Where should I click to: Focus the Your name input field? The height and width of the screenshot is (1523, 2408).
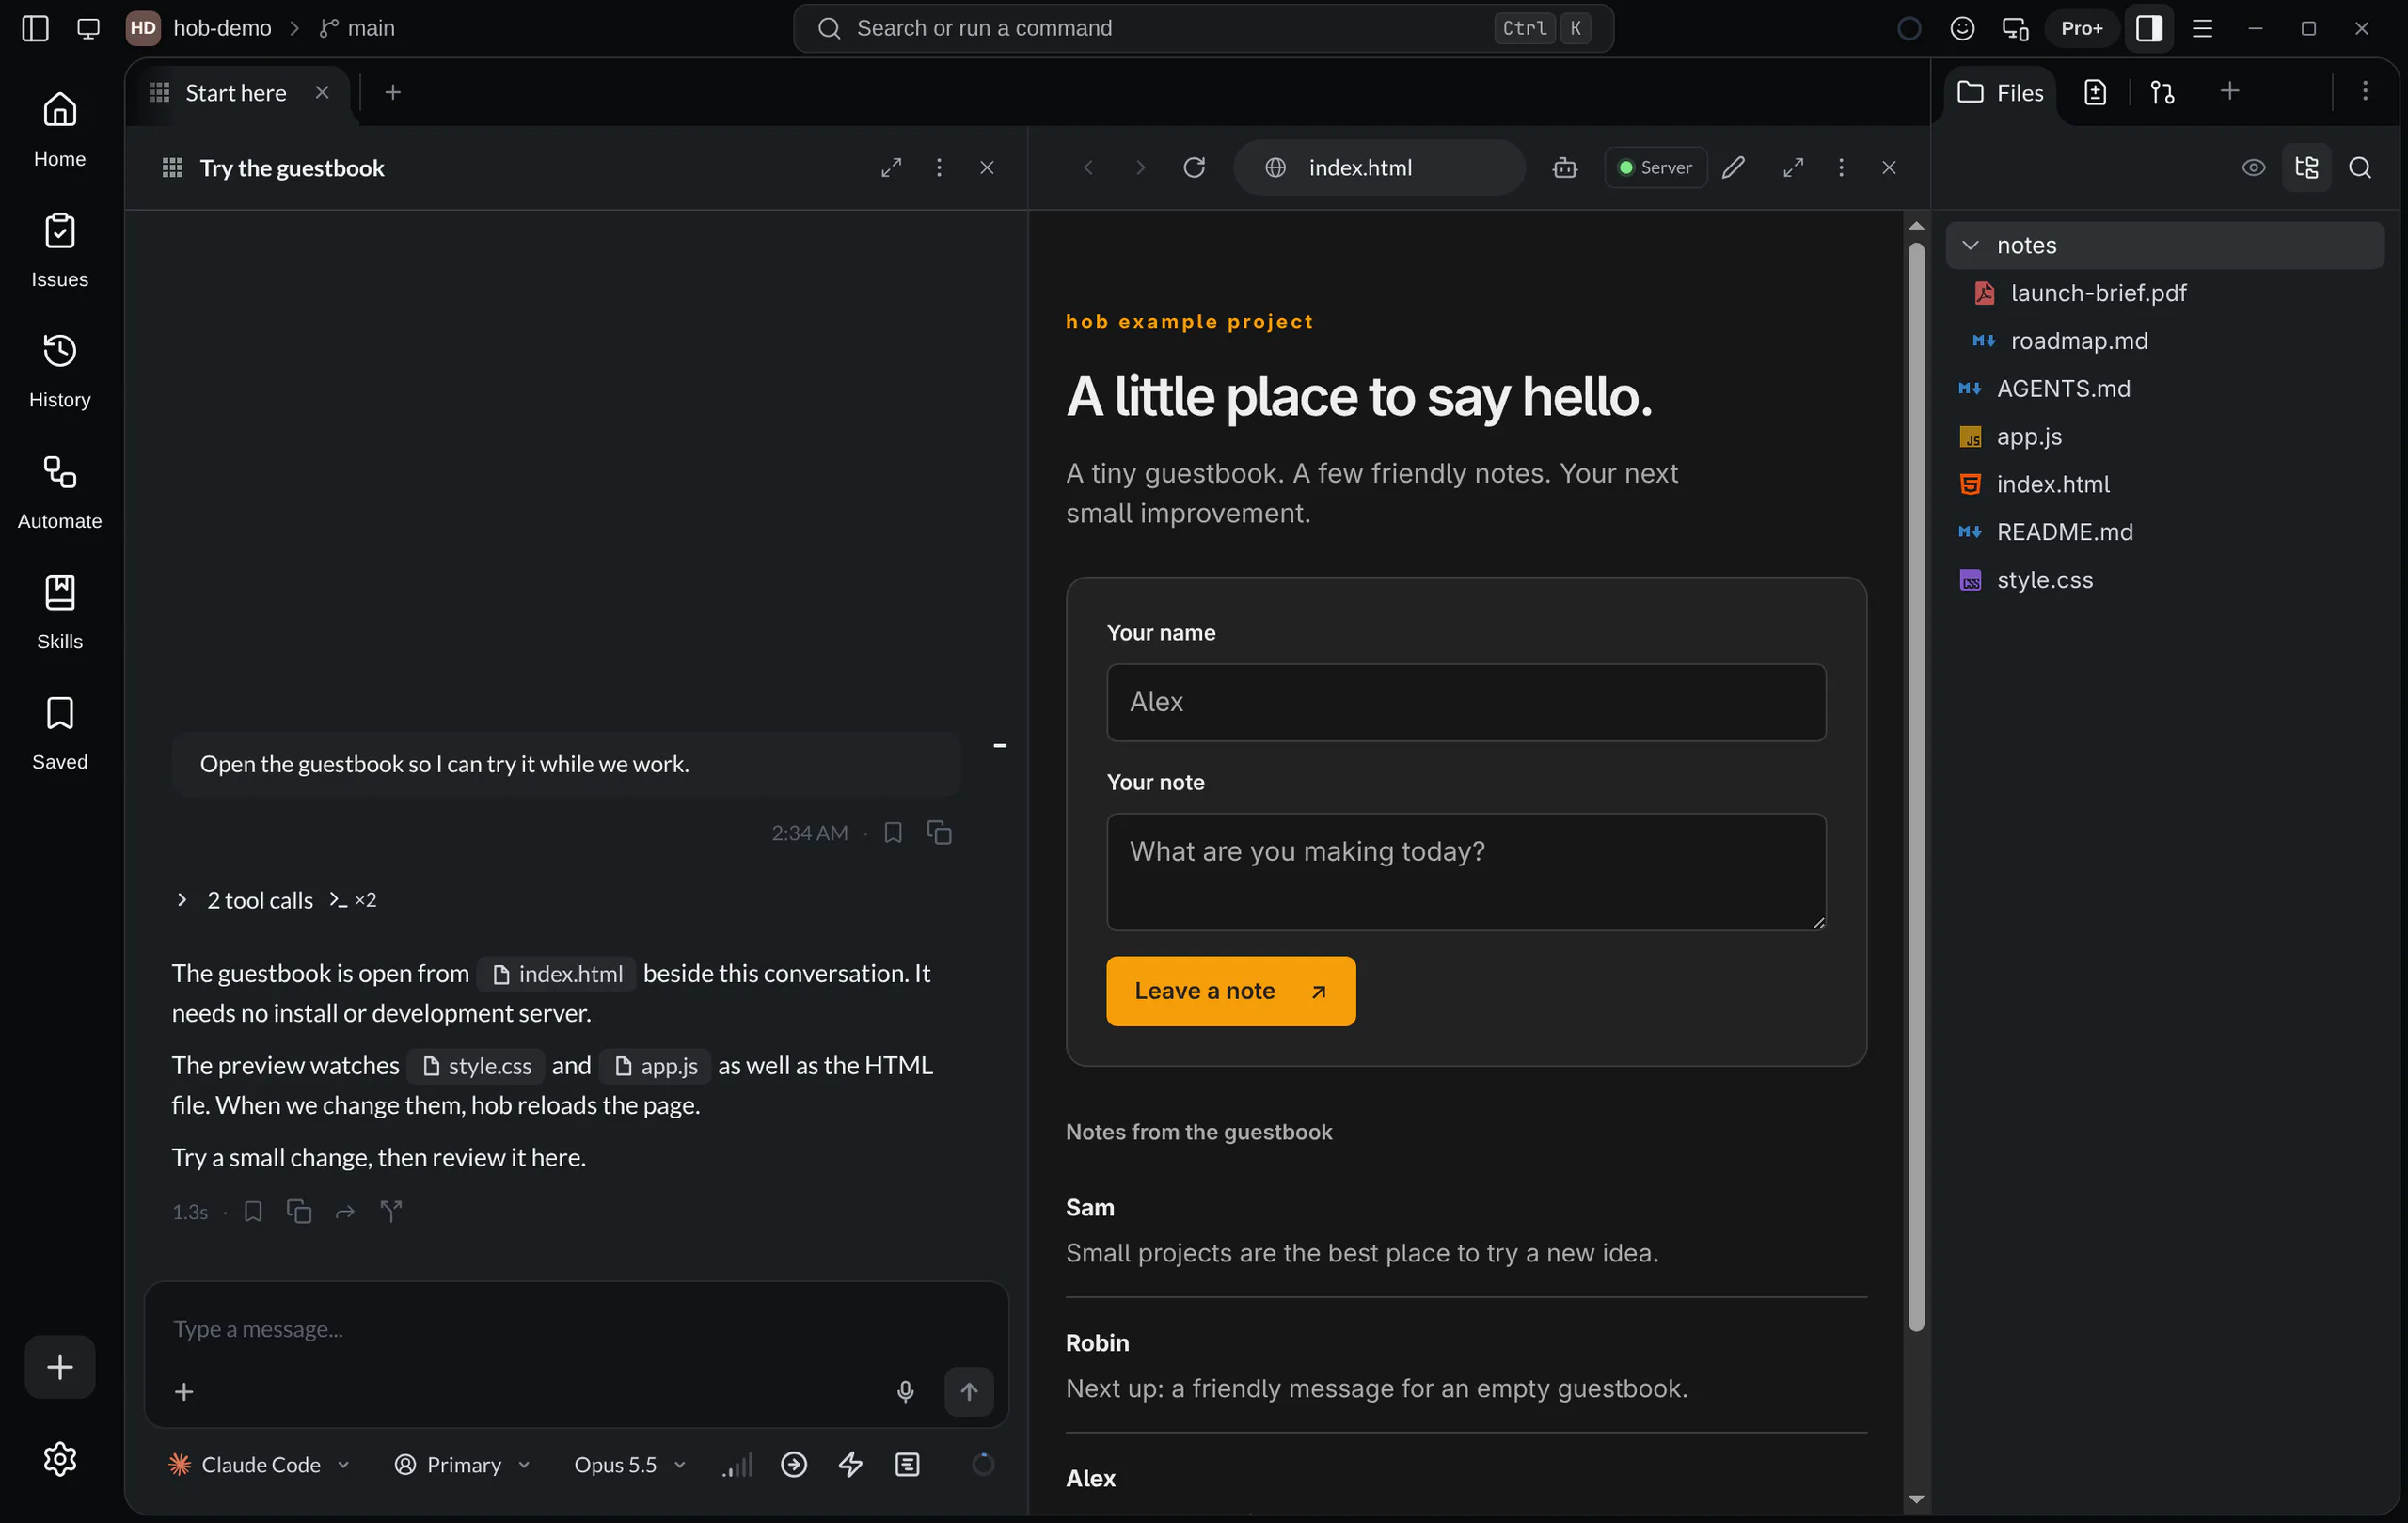click(1465, 702)
